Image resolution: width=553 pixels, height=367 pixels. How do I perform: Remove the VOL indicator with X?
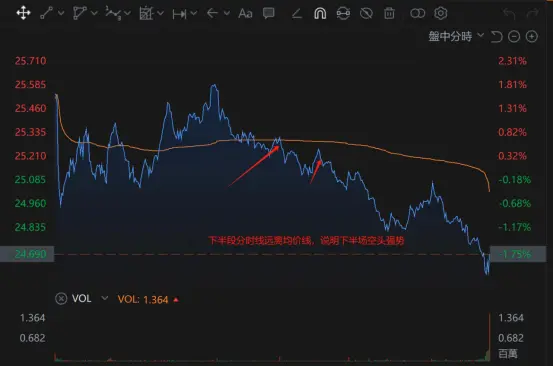click(61, 299)
